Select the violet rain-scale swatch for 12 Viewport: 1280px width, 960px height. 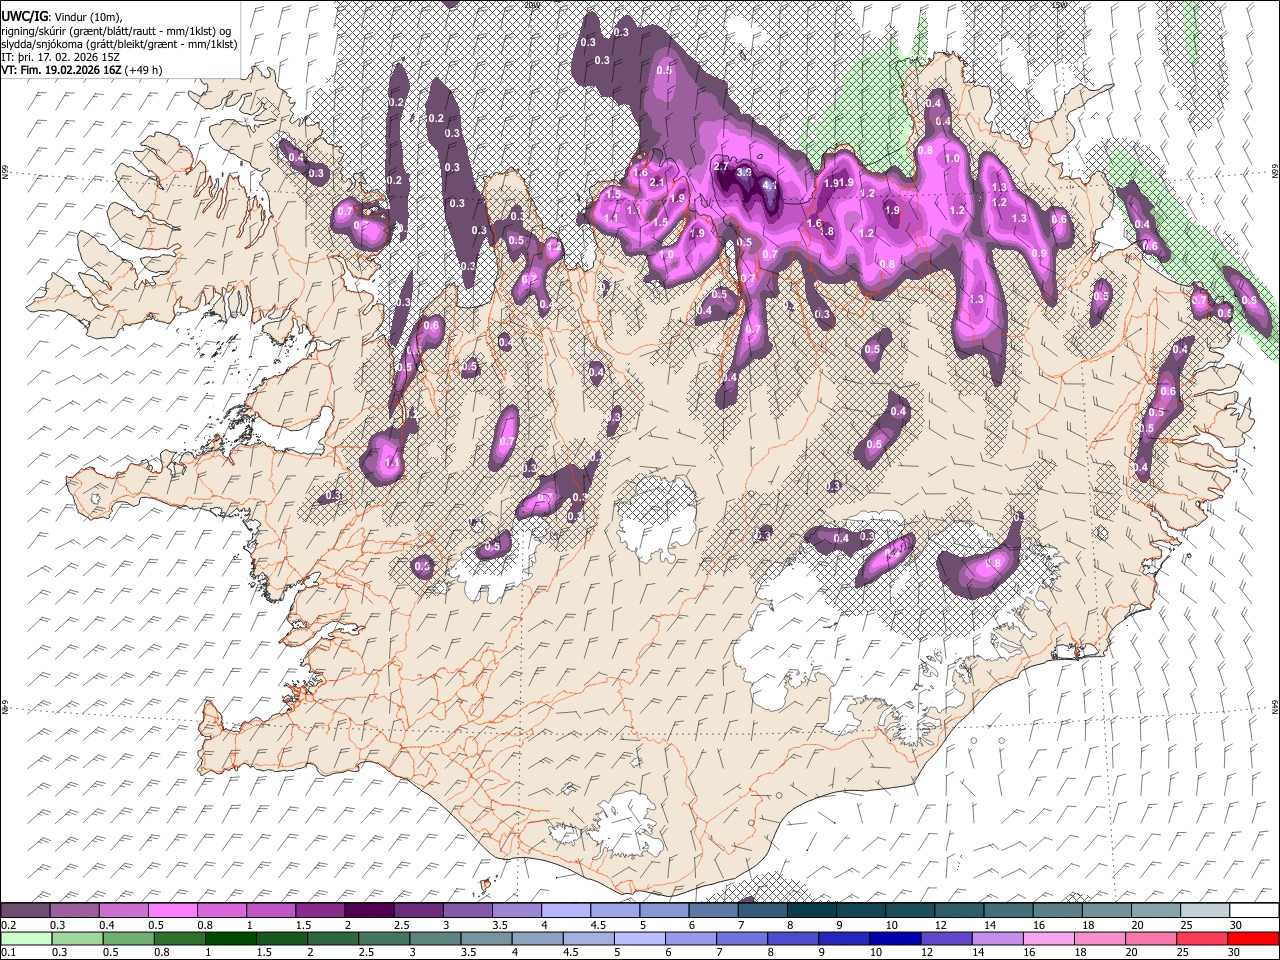(945, 938)
